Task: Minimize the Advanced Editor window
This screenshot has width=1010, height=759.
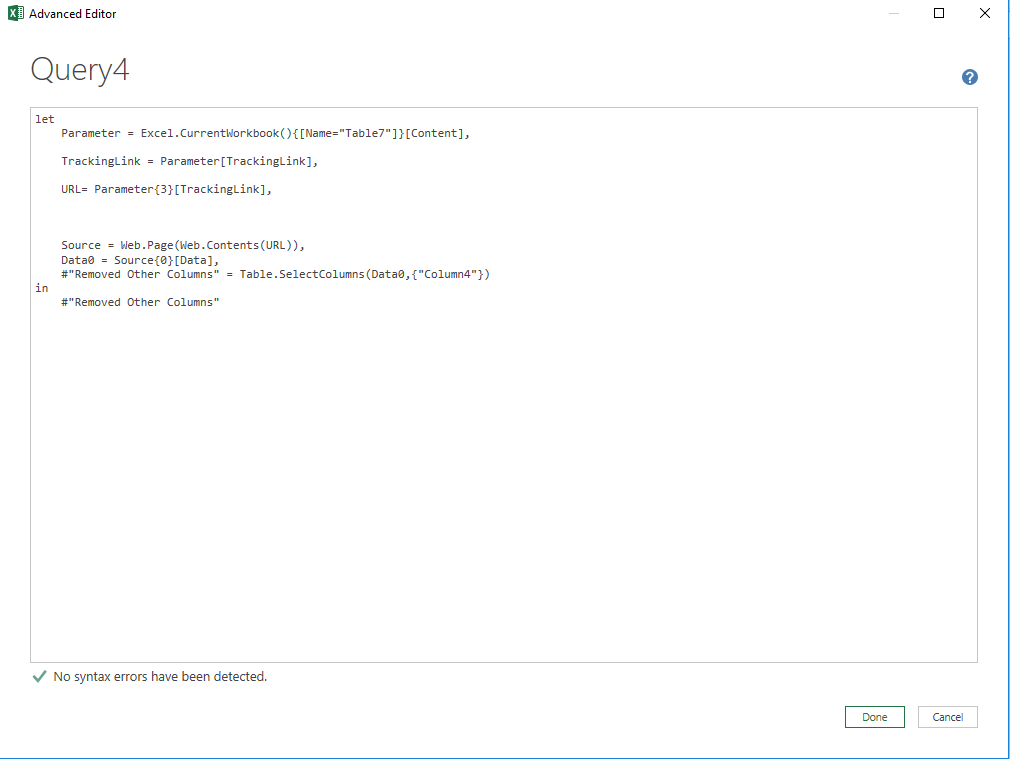Action: point(890,13)
